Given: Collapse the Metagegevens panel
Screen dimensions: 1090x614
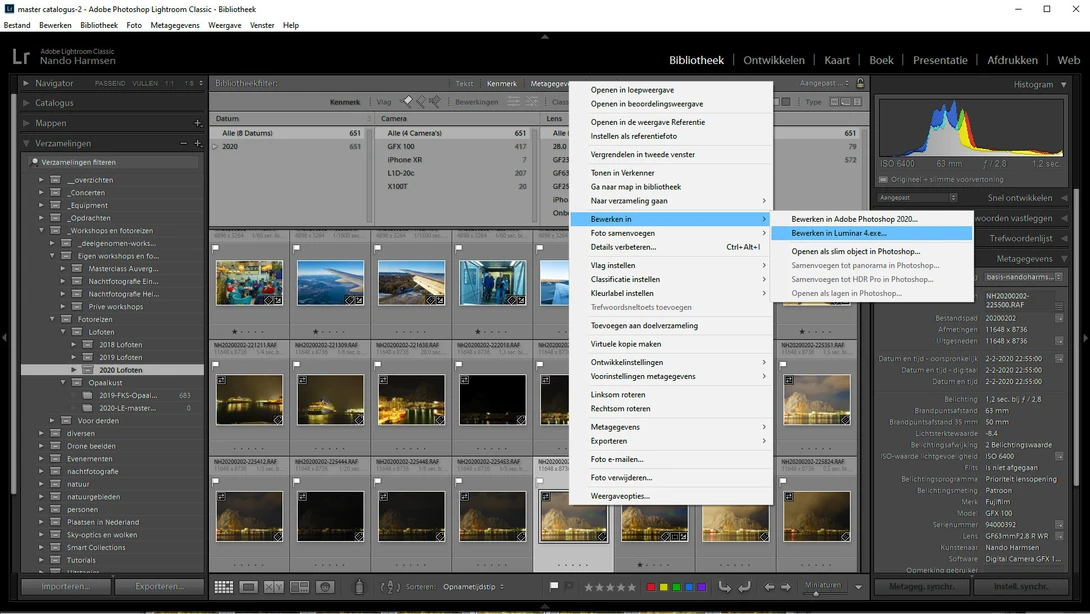Looking at the screenshot, I should 1064,259.
